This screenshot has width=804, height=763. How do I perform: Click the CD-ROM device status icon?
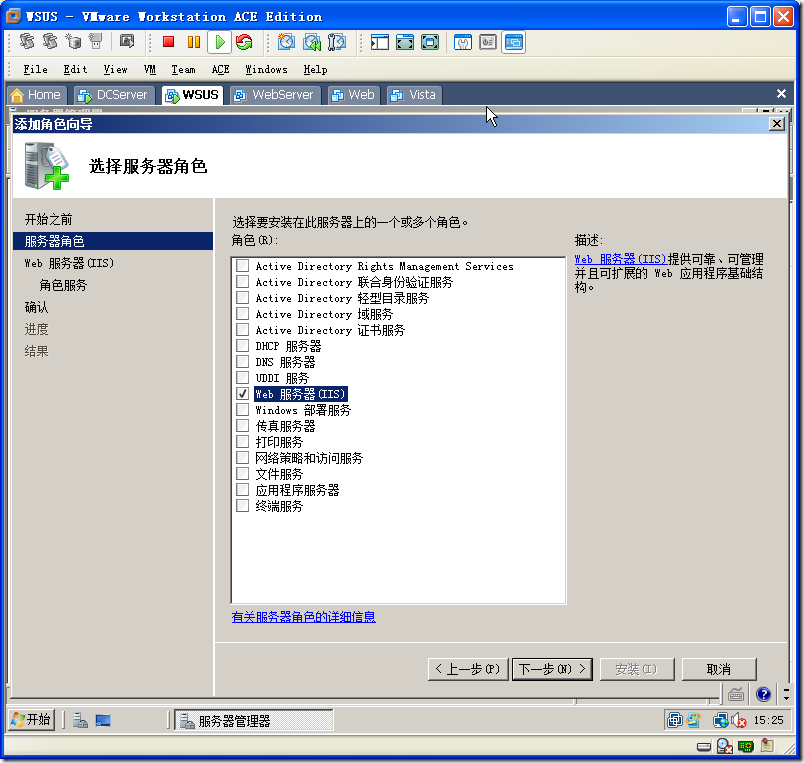(x=725, y=746)
